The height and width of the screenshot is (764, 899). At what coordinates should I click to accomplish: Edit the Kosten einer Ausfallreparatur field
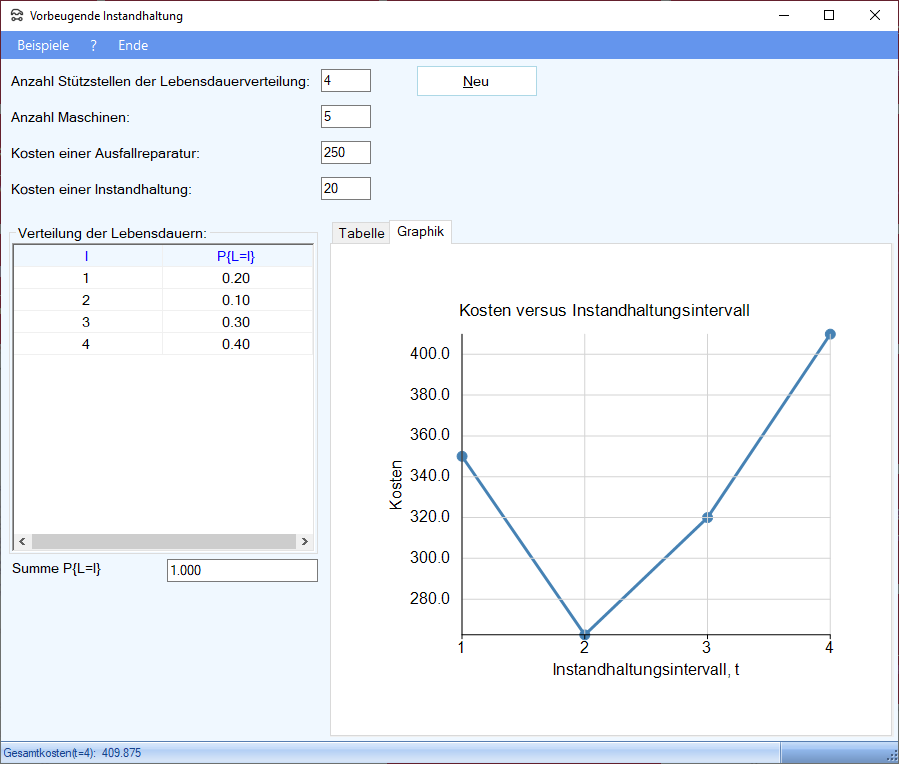pyautogui.click(x=345, y=152)
